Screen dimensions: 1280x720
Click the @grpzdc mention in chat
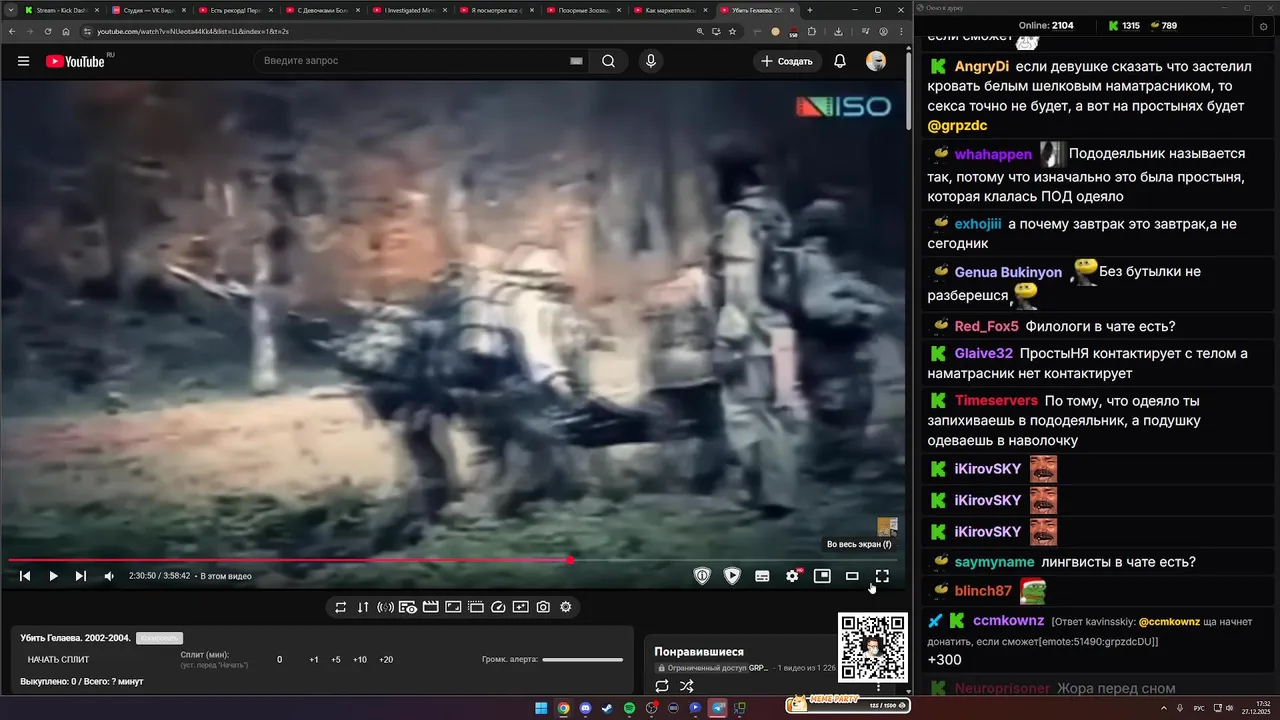coord(957,126)
